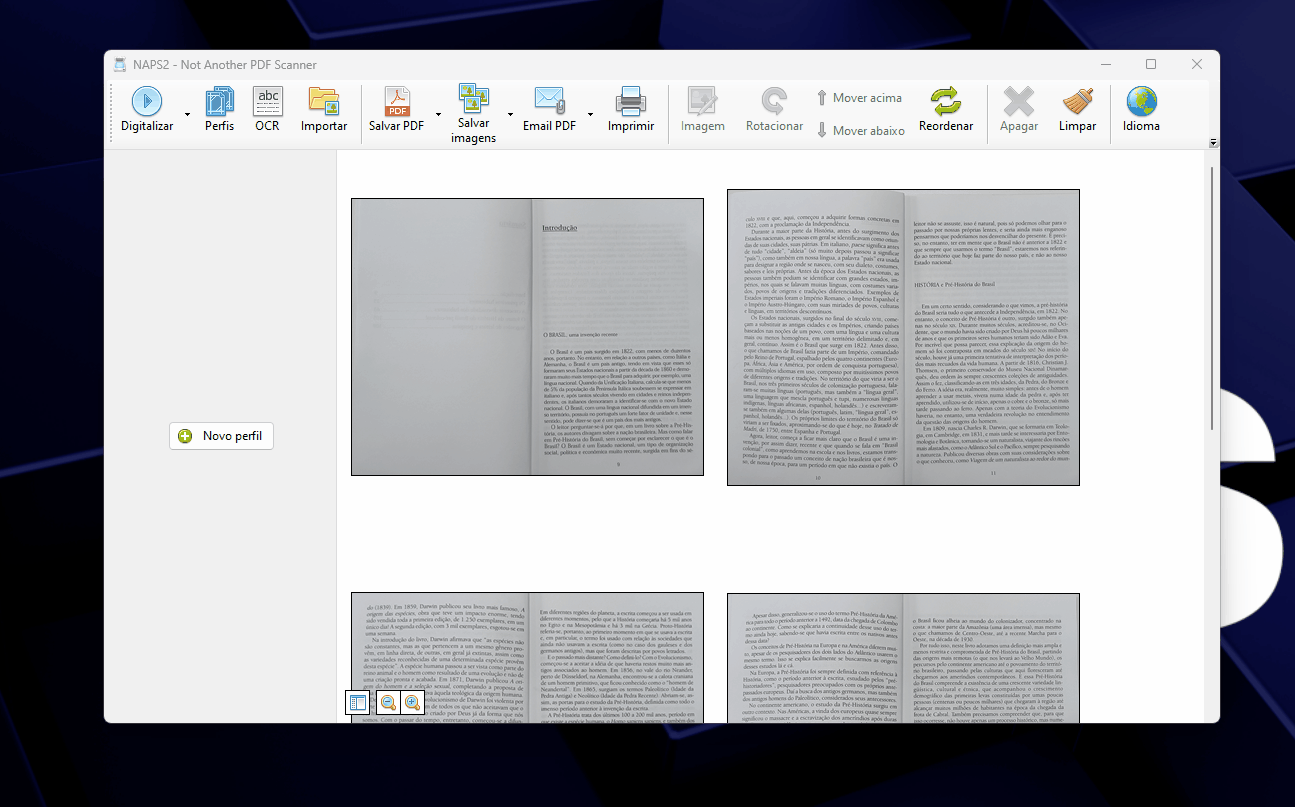Send the pages via Email PDF
The image size is (1295, 807).
click(x=550, y=110)
